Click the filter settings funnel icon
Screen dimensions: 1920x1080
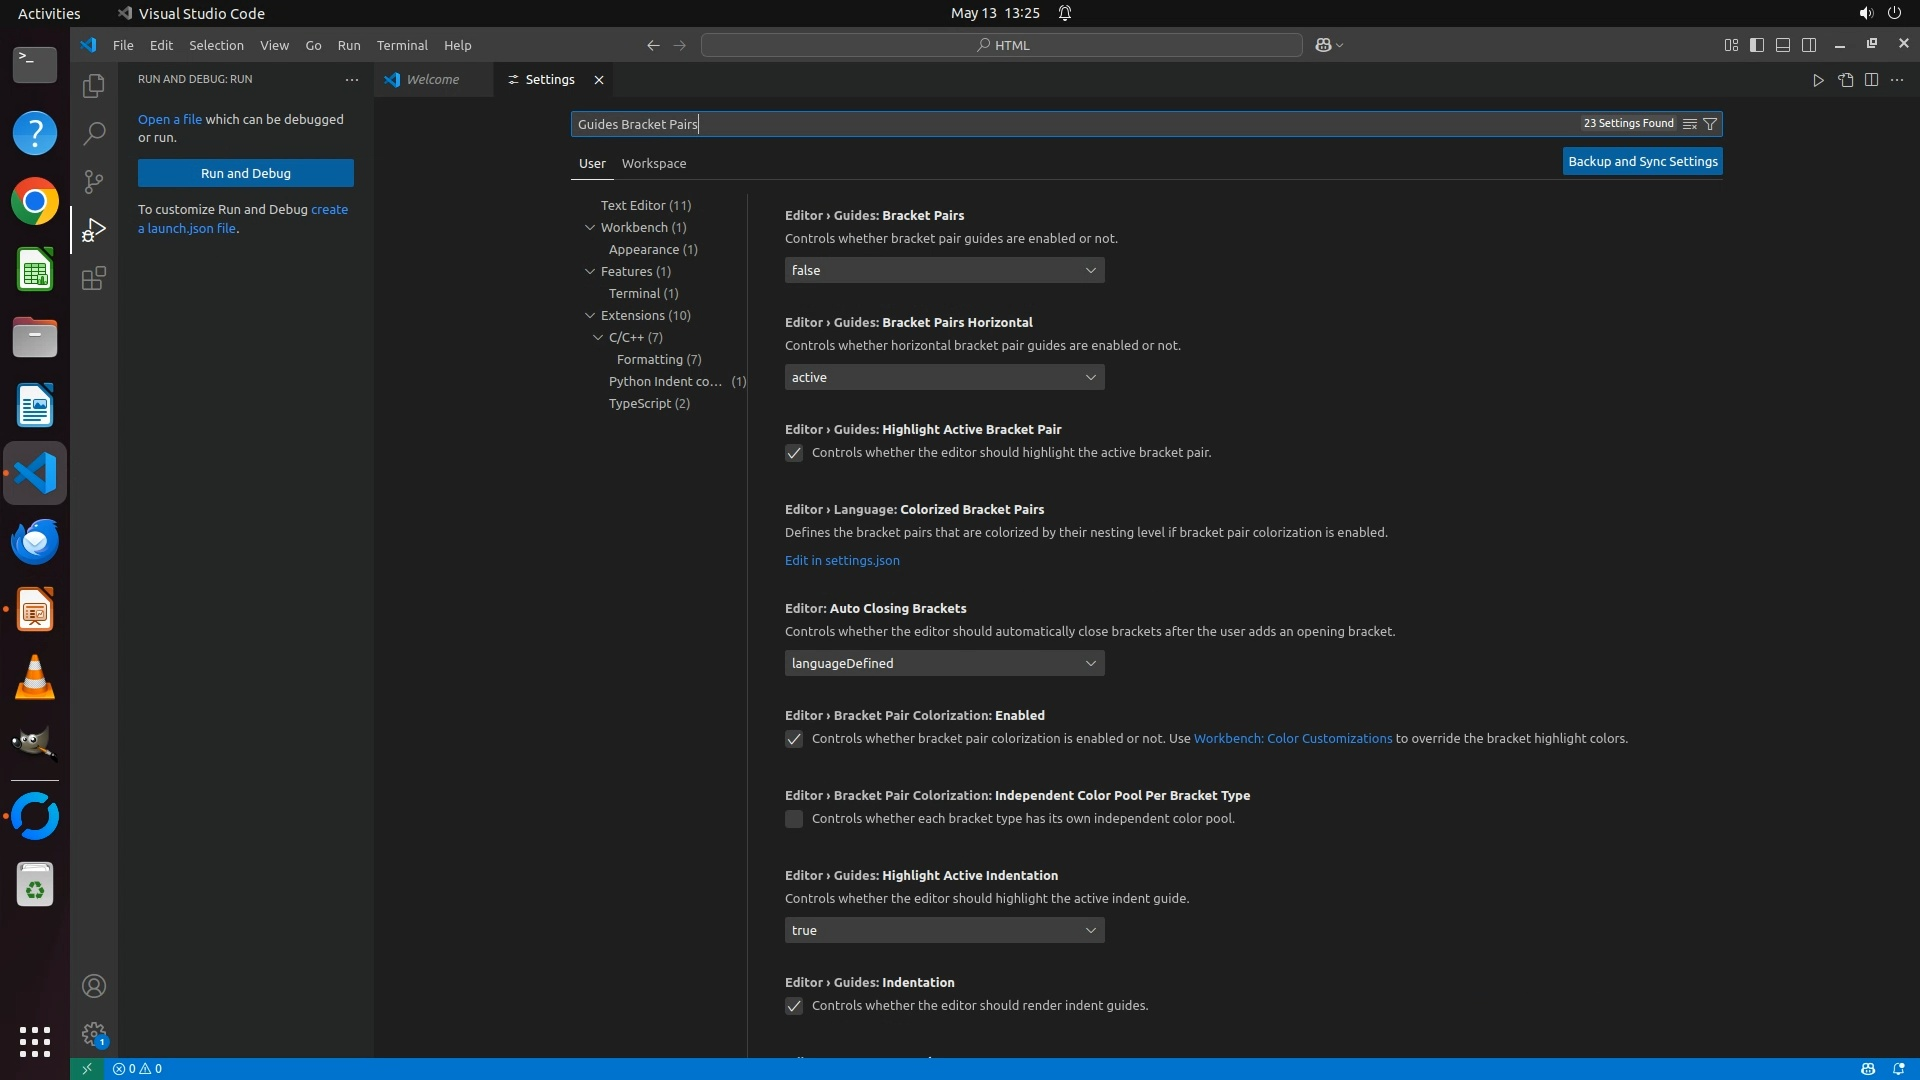pos(1710,124)
